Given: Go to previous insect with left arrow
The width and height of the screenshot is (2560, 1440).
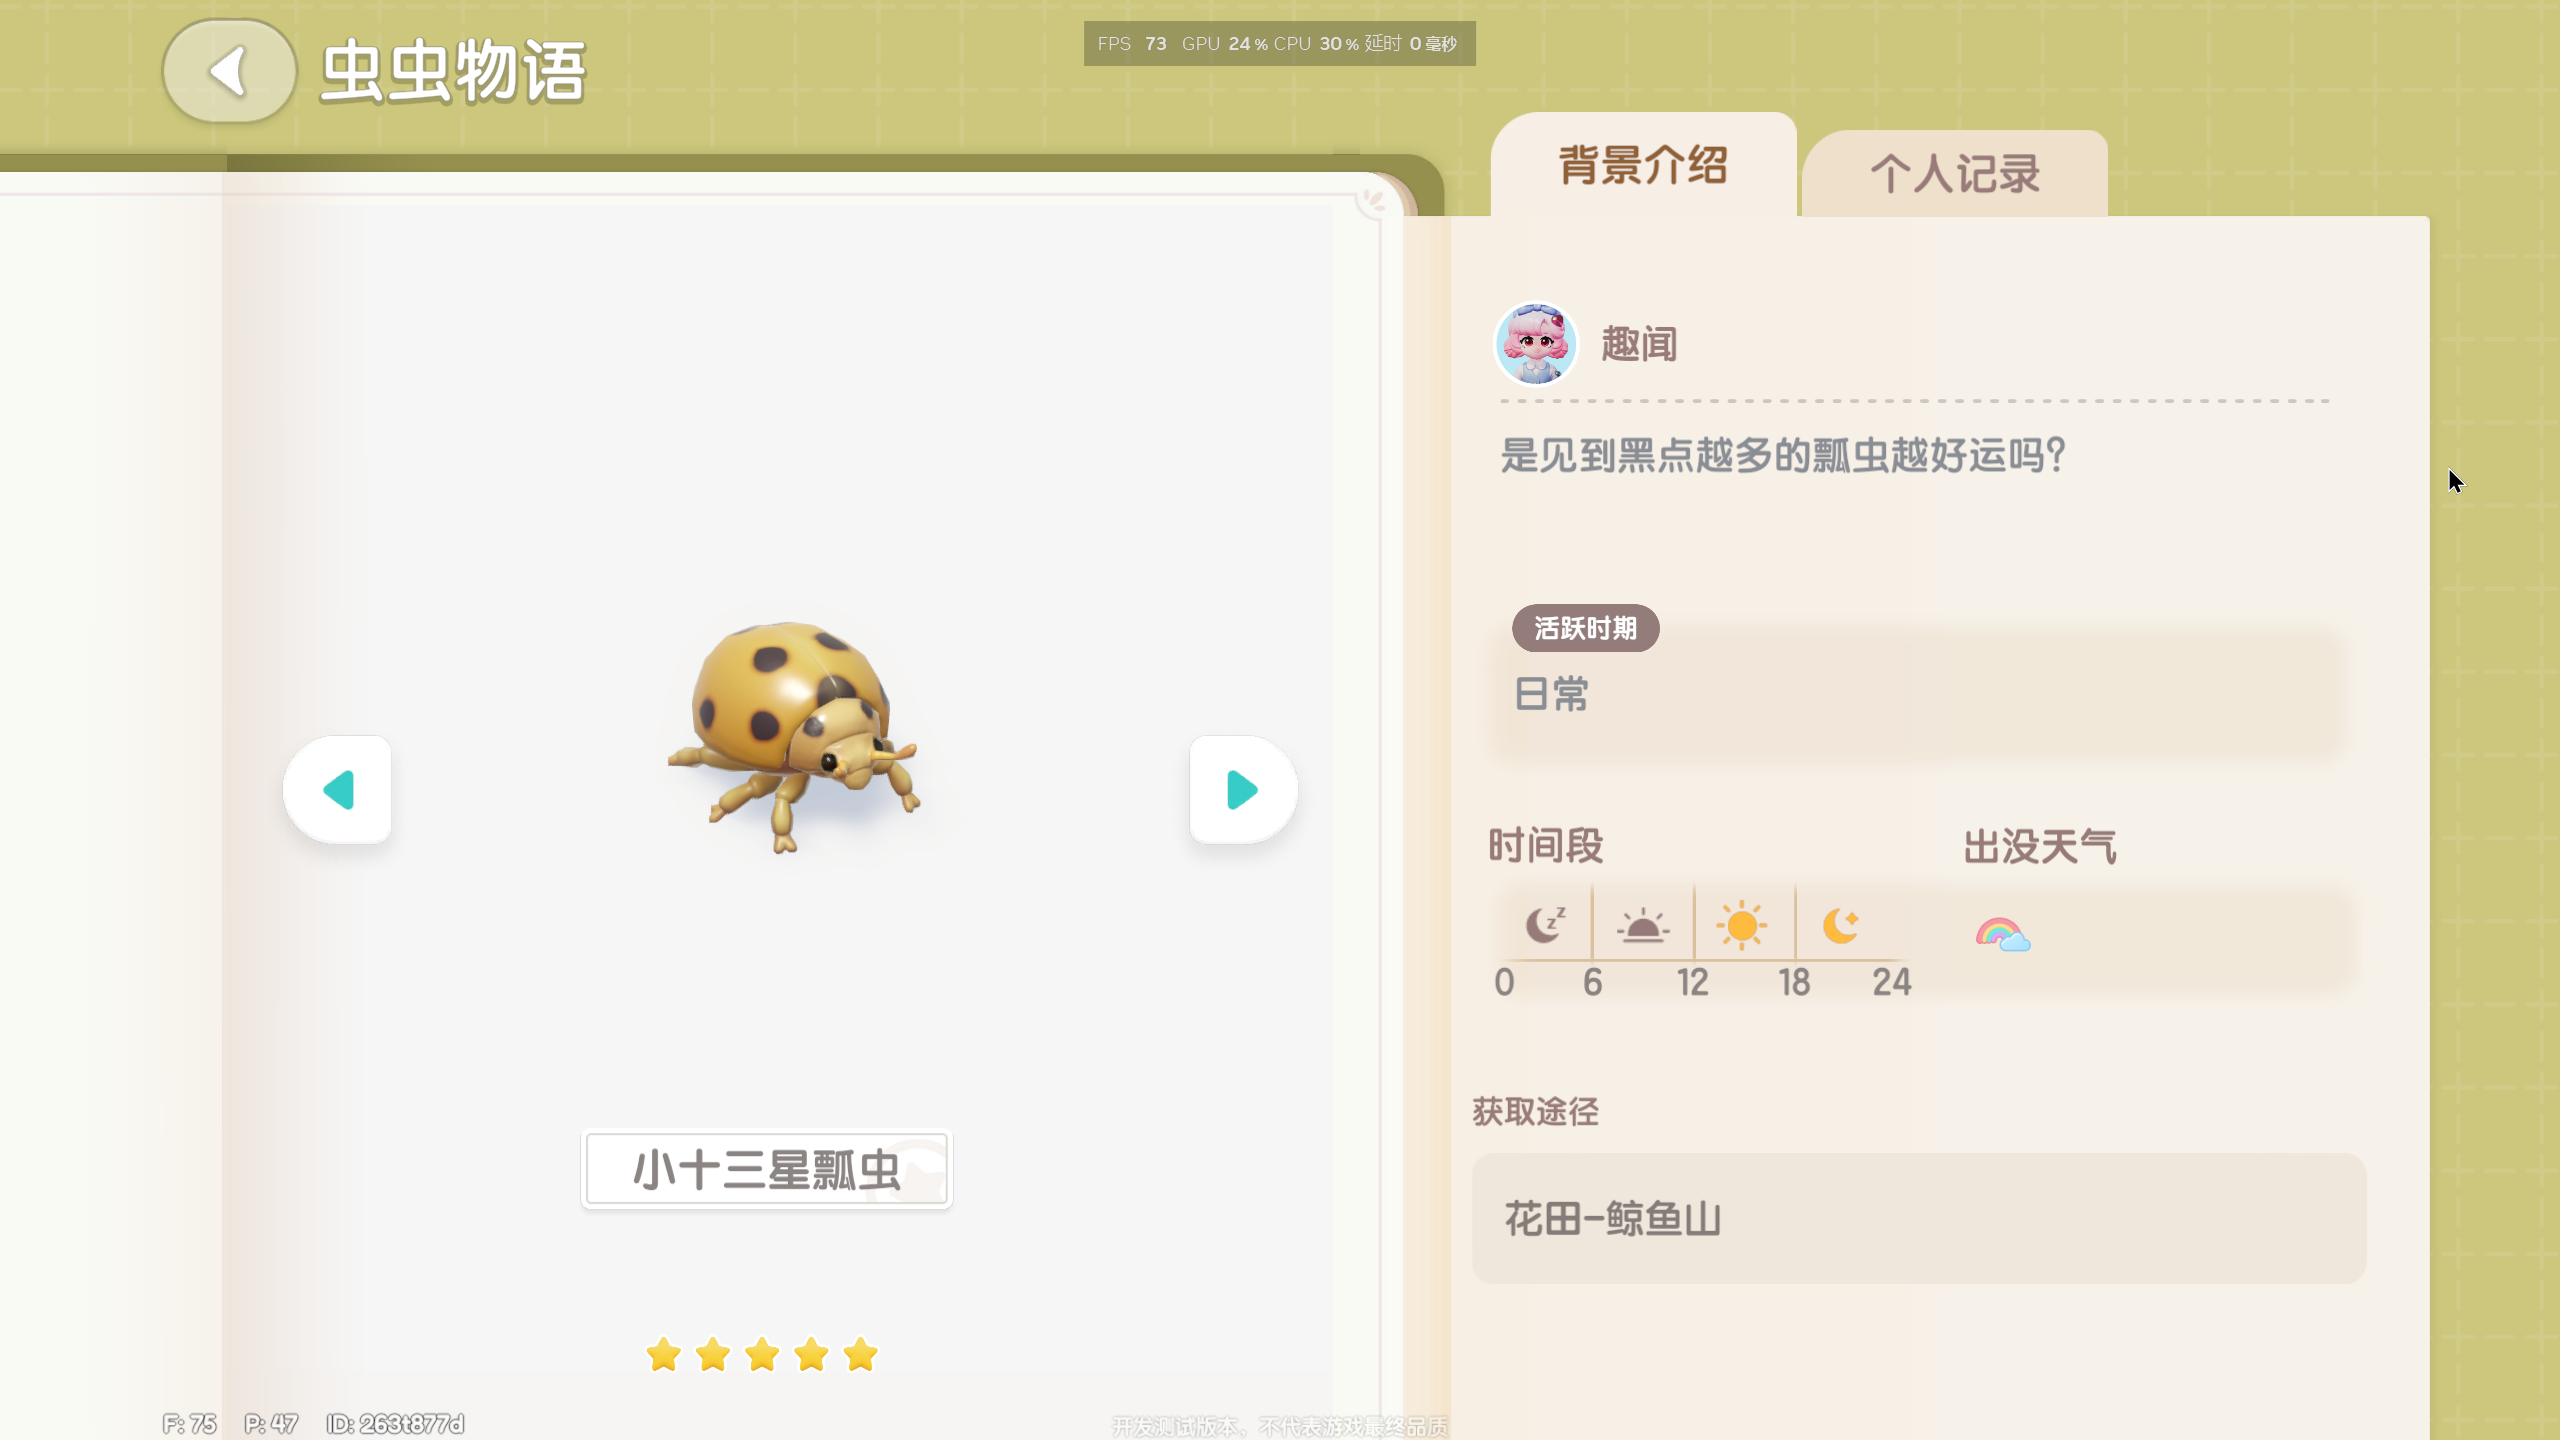Looking at the screenshot, I should (x=338, y=790).
